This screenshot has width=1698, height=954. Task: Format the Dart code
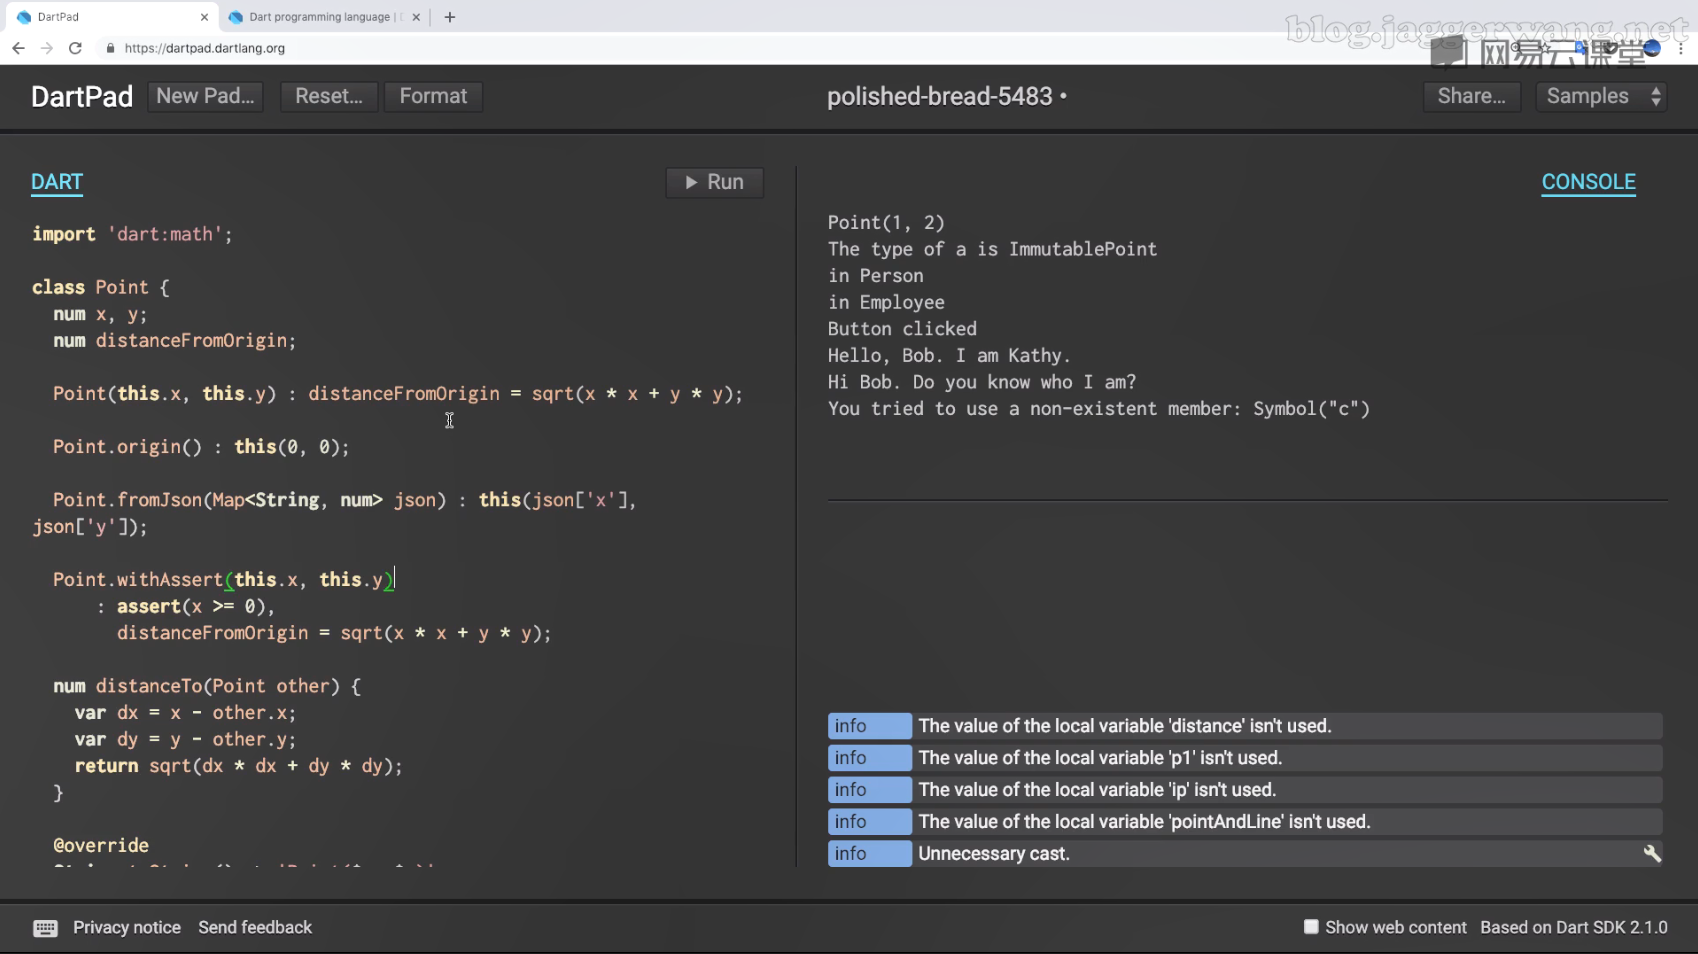tap(433, 96)
